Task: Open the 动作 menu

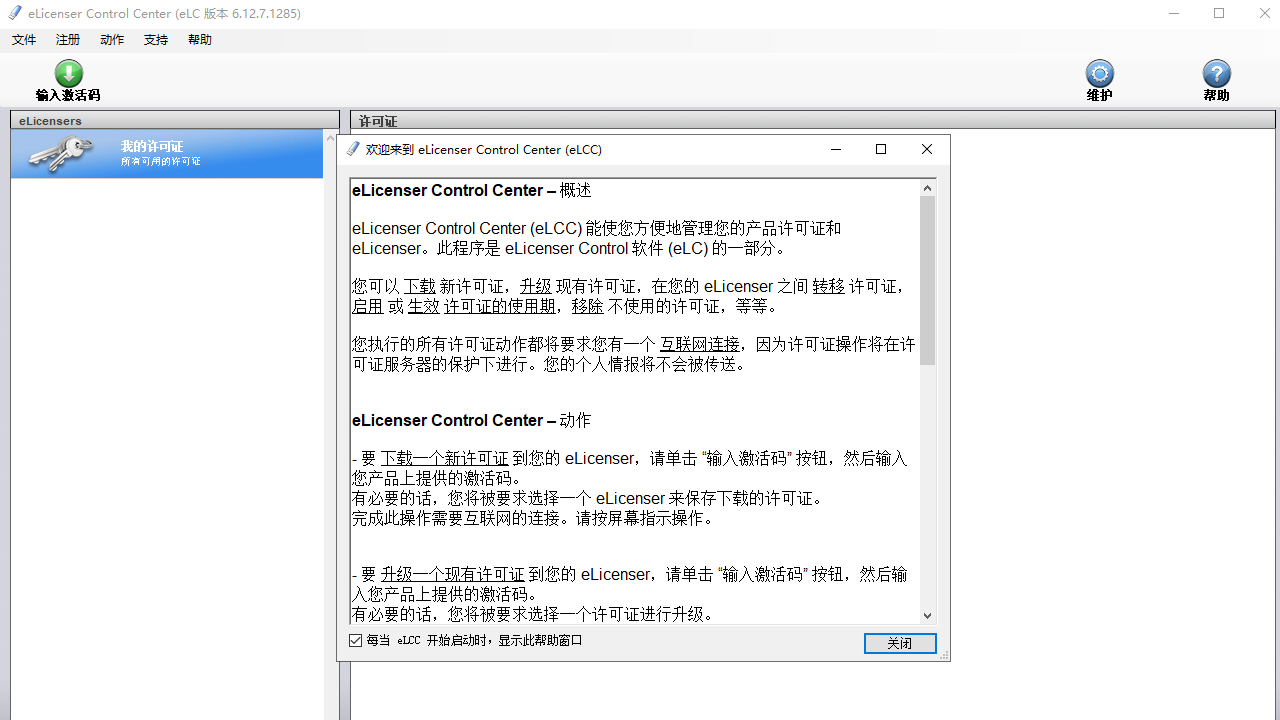Action: 111,39
